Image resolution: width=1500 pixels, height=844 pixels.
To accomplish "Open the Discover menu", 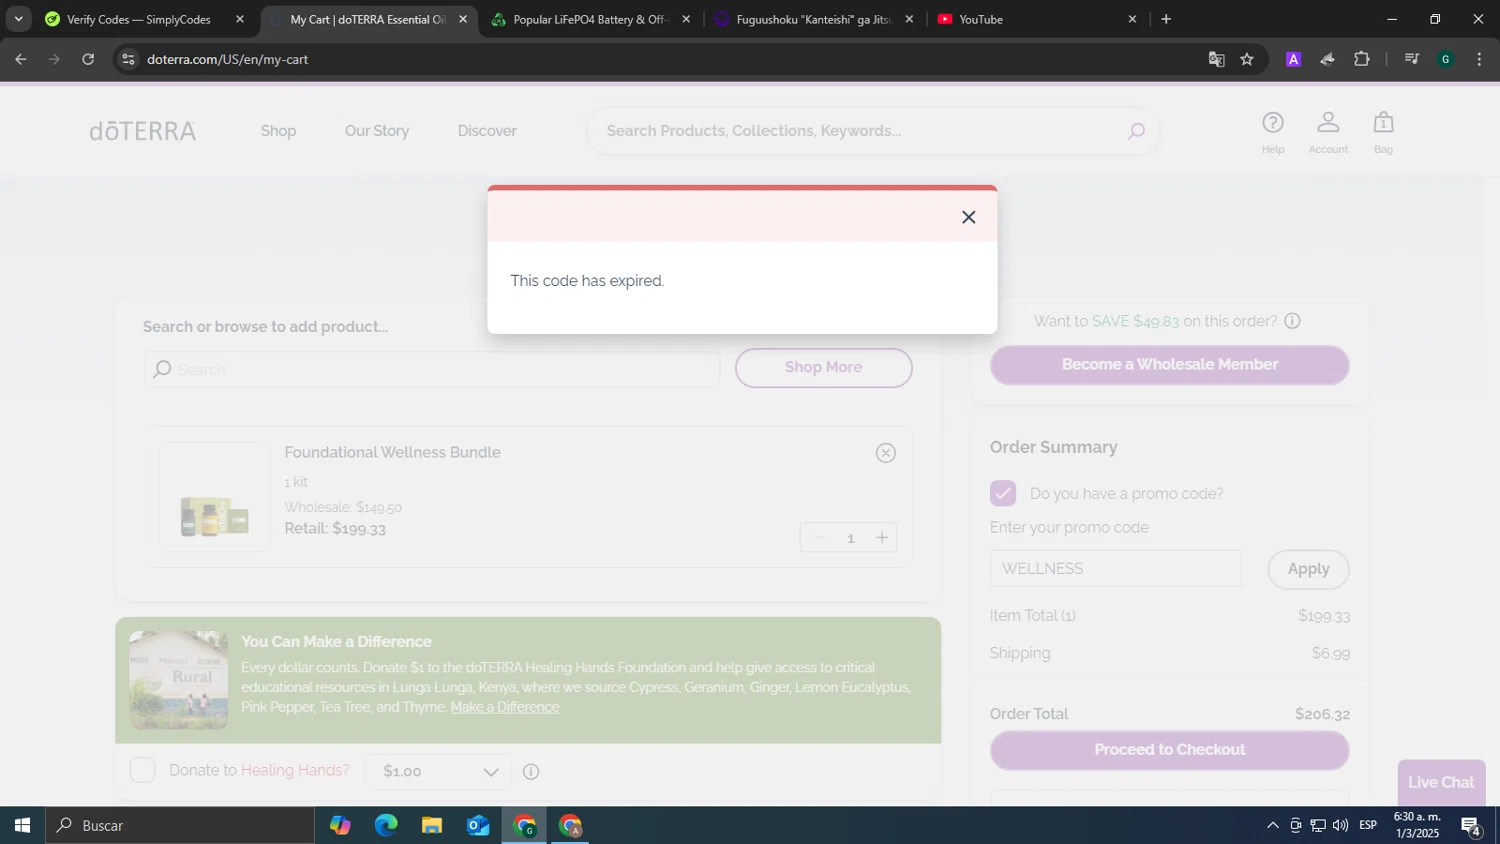I will coord(487,131).
